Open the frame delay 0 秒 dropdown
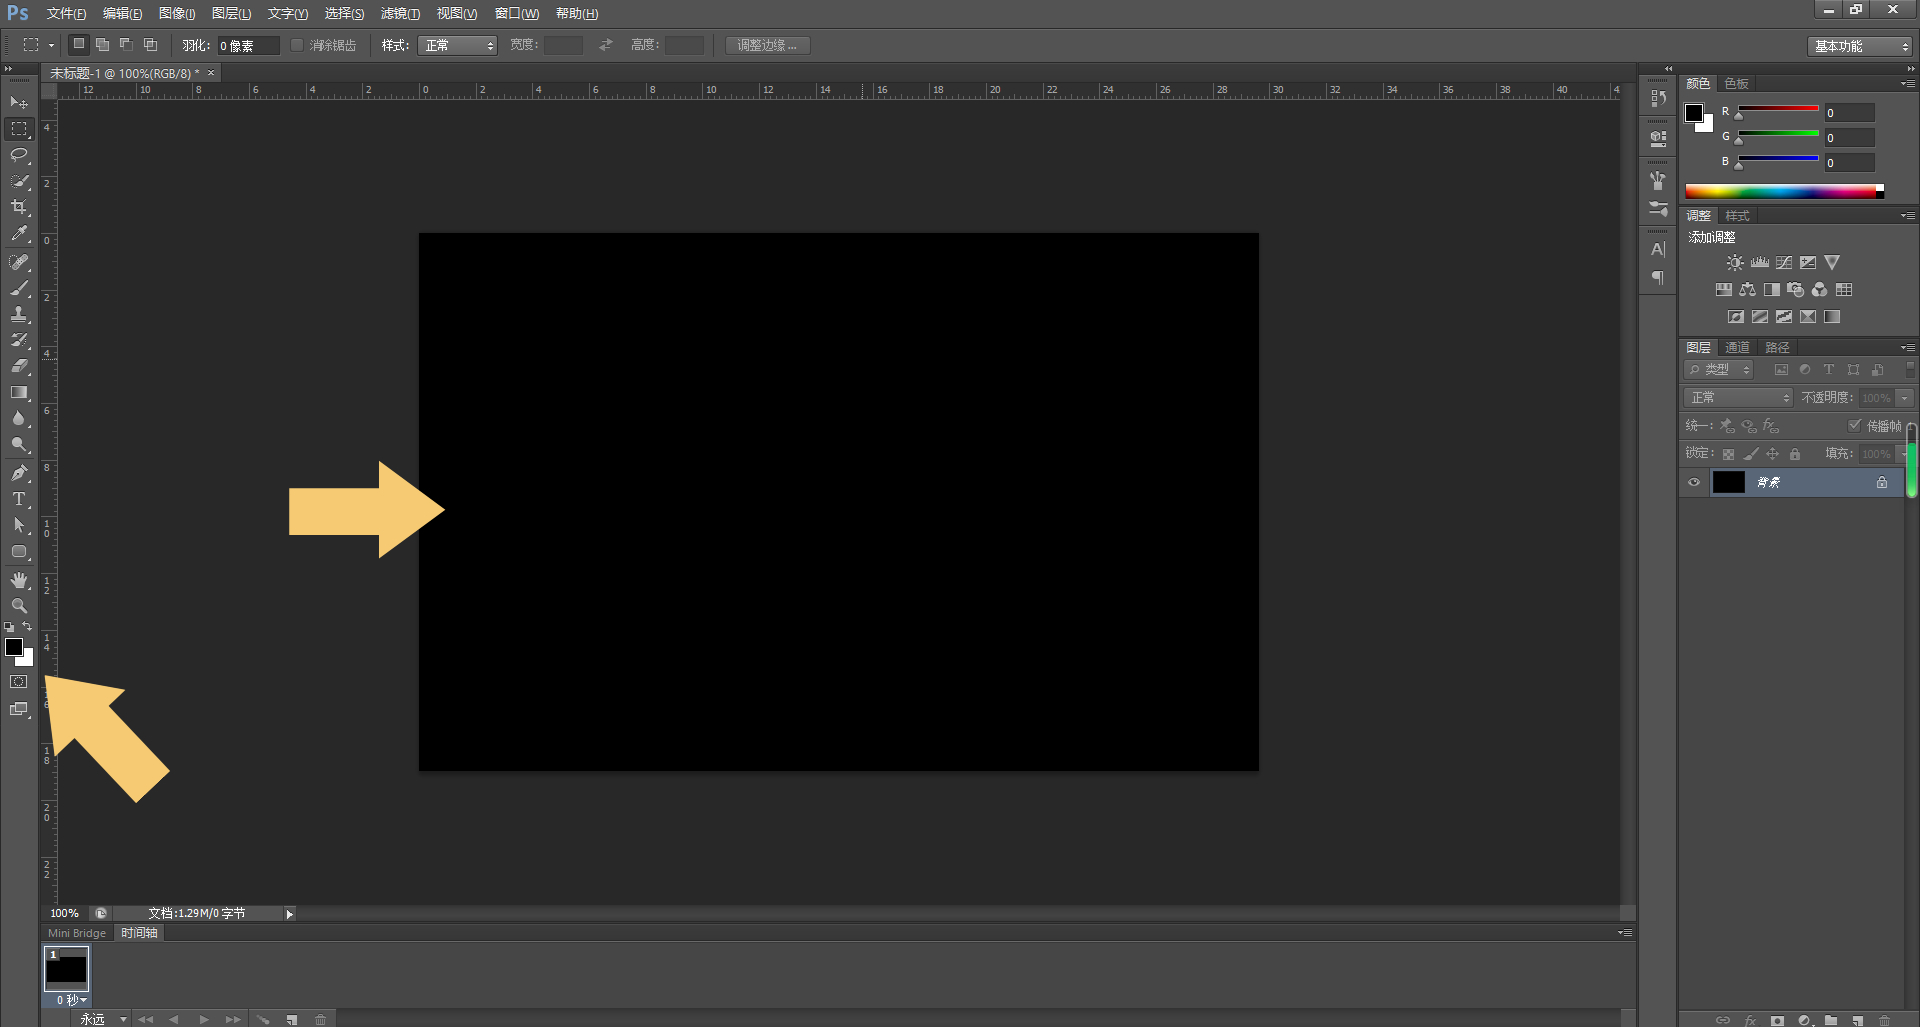 click(x=71, y=1000)
